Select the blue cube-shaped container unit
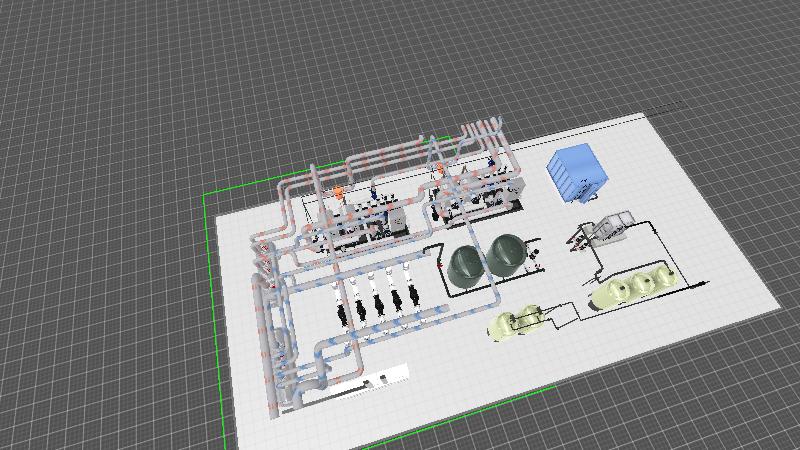 [x=579, y=173]
